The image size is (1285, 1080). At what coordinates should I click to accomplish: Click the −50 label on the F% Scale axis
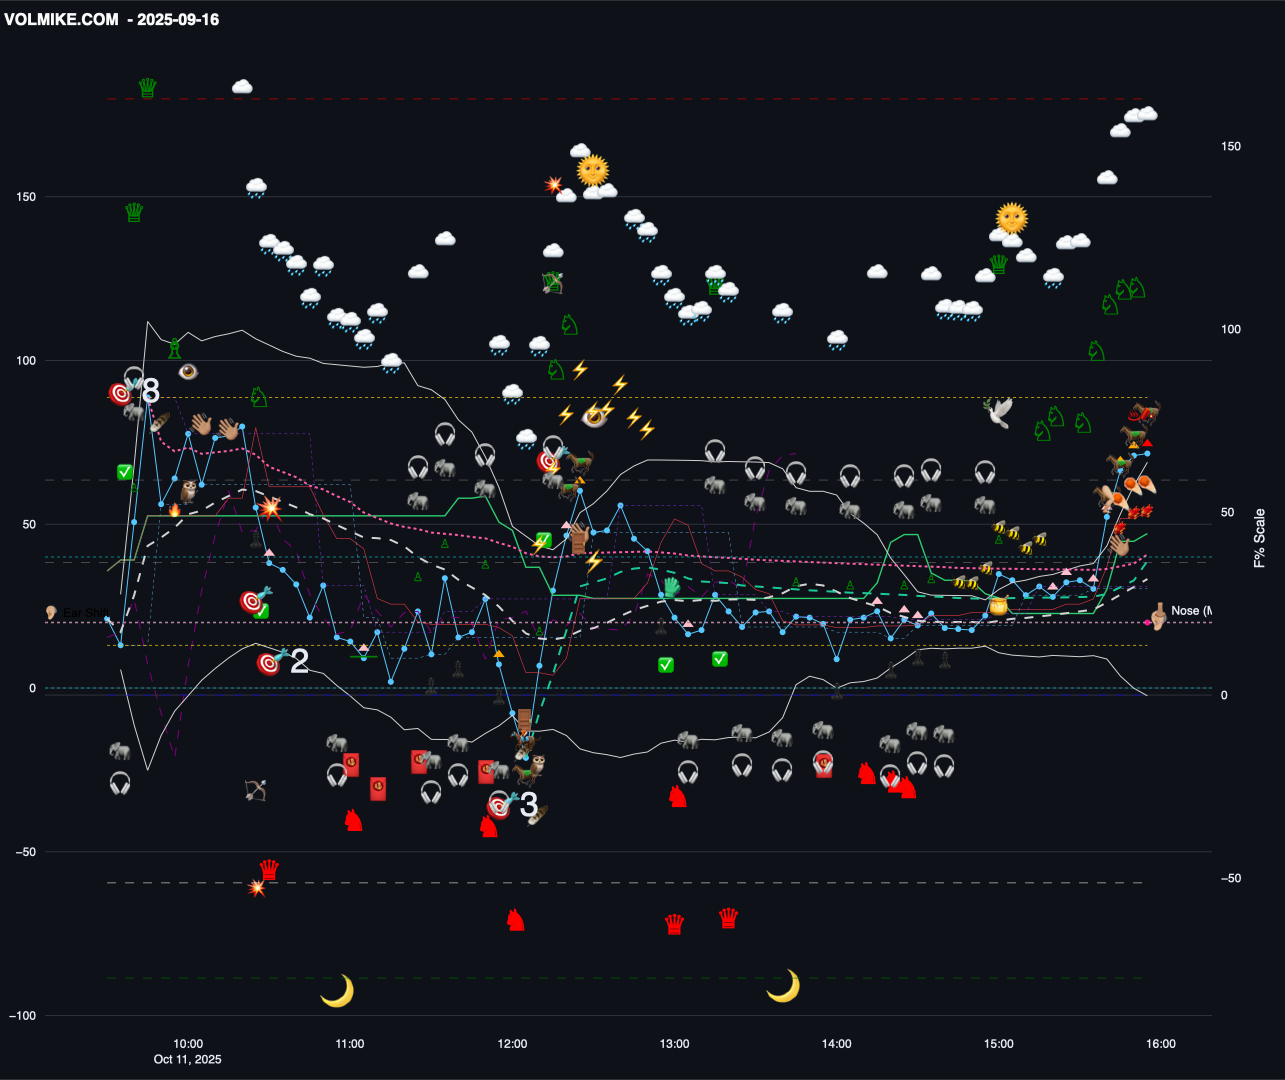pos(1231,879)
